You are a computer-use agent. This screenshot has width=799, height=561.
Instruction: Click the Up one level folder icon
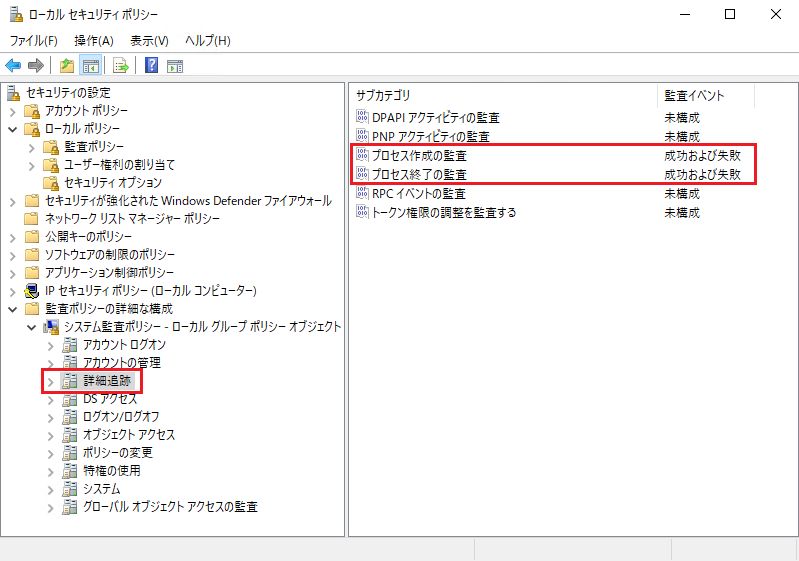[67, 66]
